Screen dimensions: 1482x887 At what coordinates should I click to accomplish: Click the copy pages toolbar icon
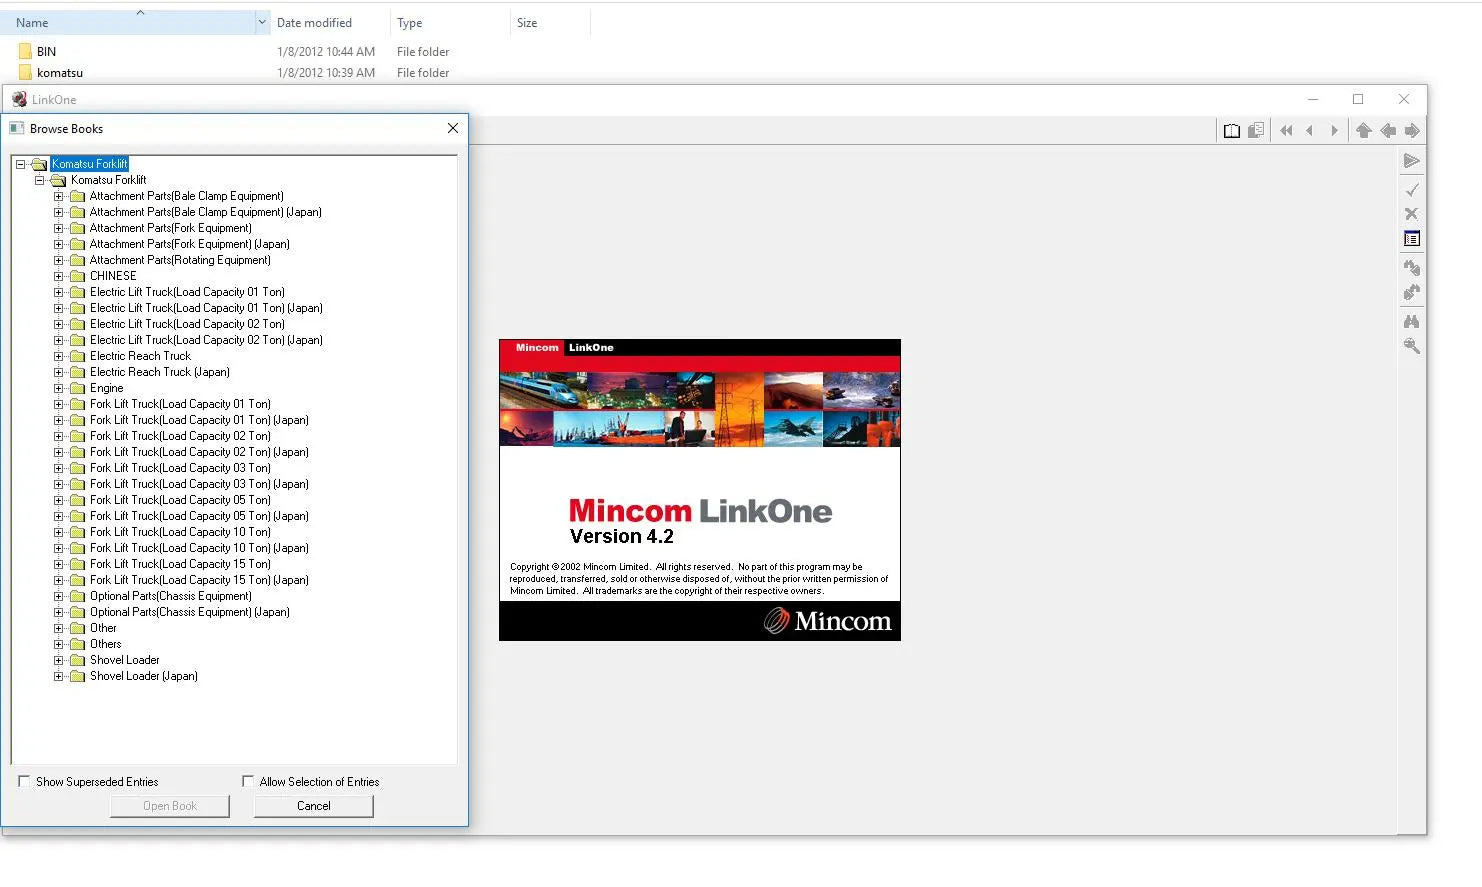1256,131
